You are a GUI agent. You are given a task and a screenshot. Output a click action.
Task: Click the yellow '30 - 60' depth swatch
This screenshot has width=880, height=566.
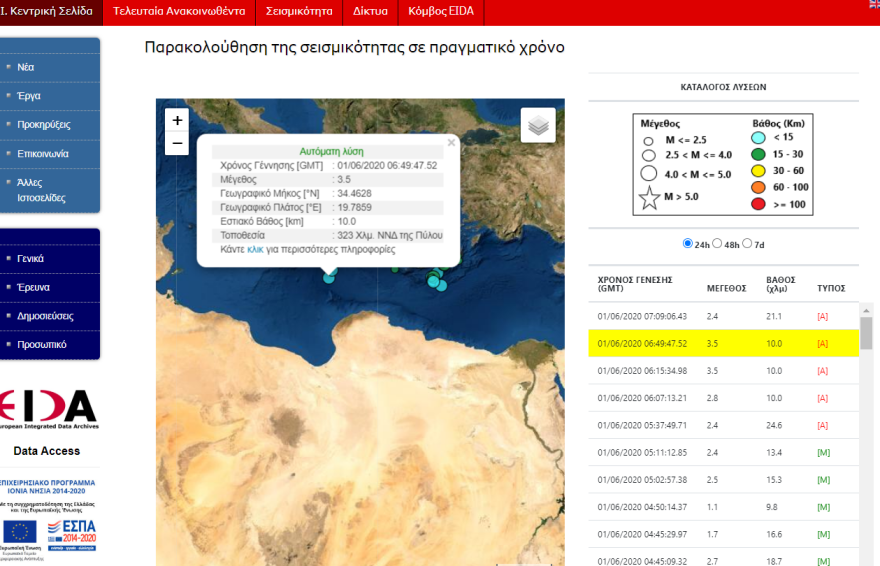point(758,171)
